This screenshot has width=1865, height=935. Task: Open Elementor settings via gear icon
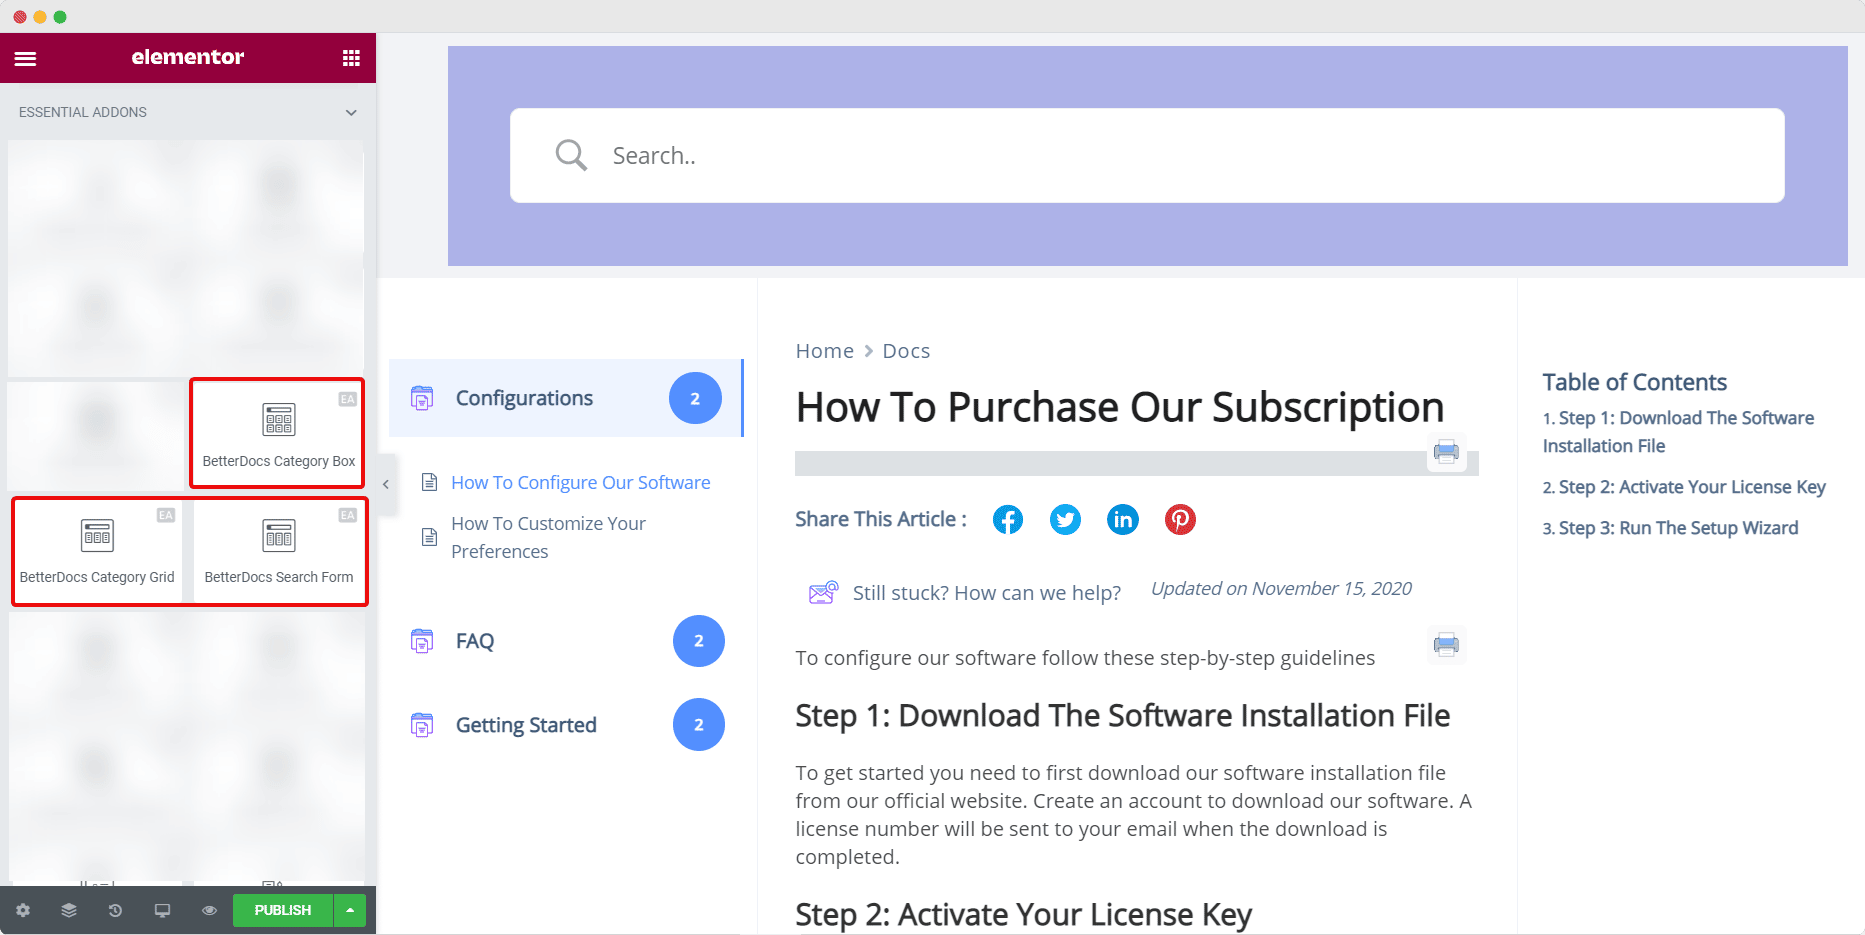click(x=22, y=910)
